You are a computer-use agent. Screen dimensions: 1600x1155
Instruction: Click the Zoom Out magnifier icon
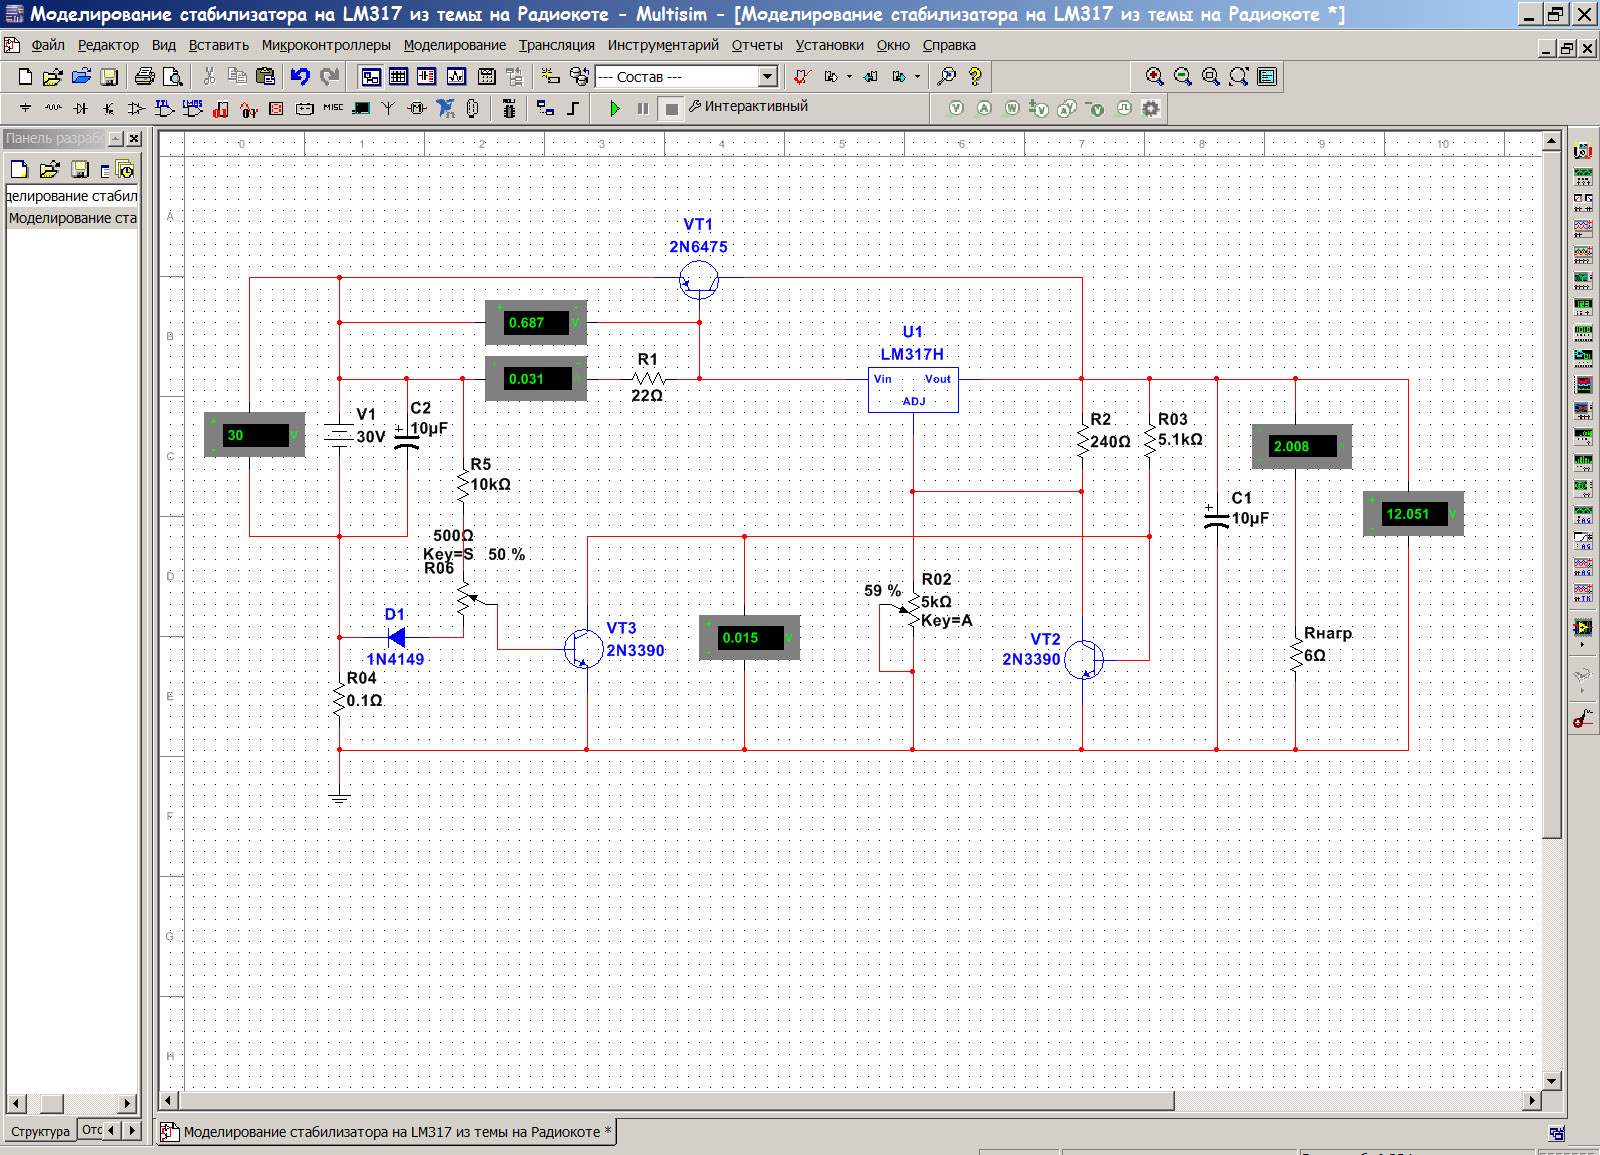[x=1182, y=77]
